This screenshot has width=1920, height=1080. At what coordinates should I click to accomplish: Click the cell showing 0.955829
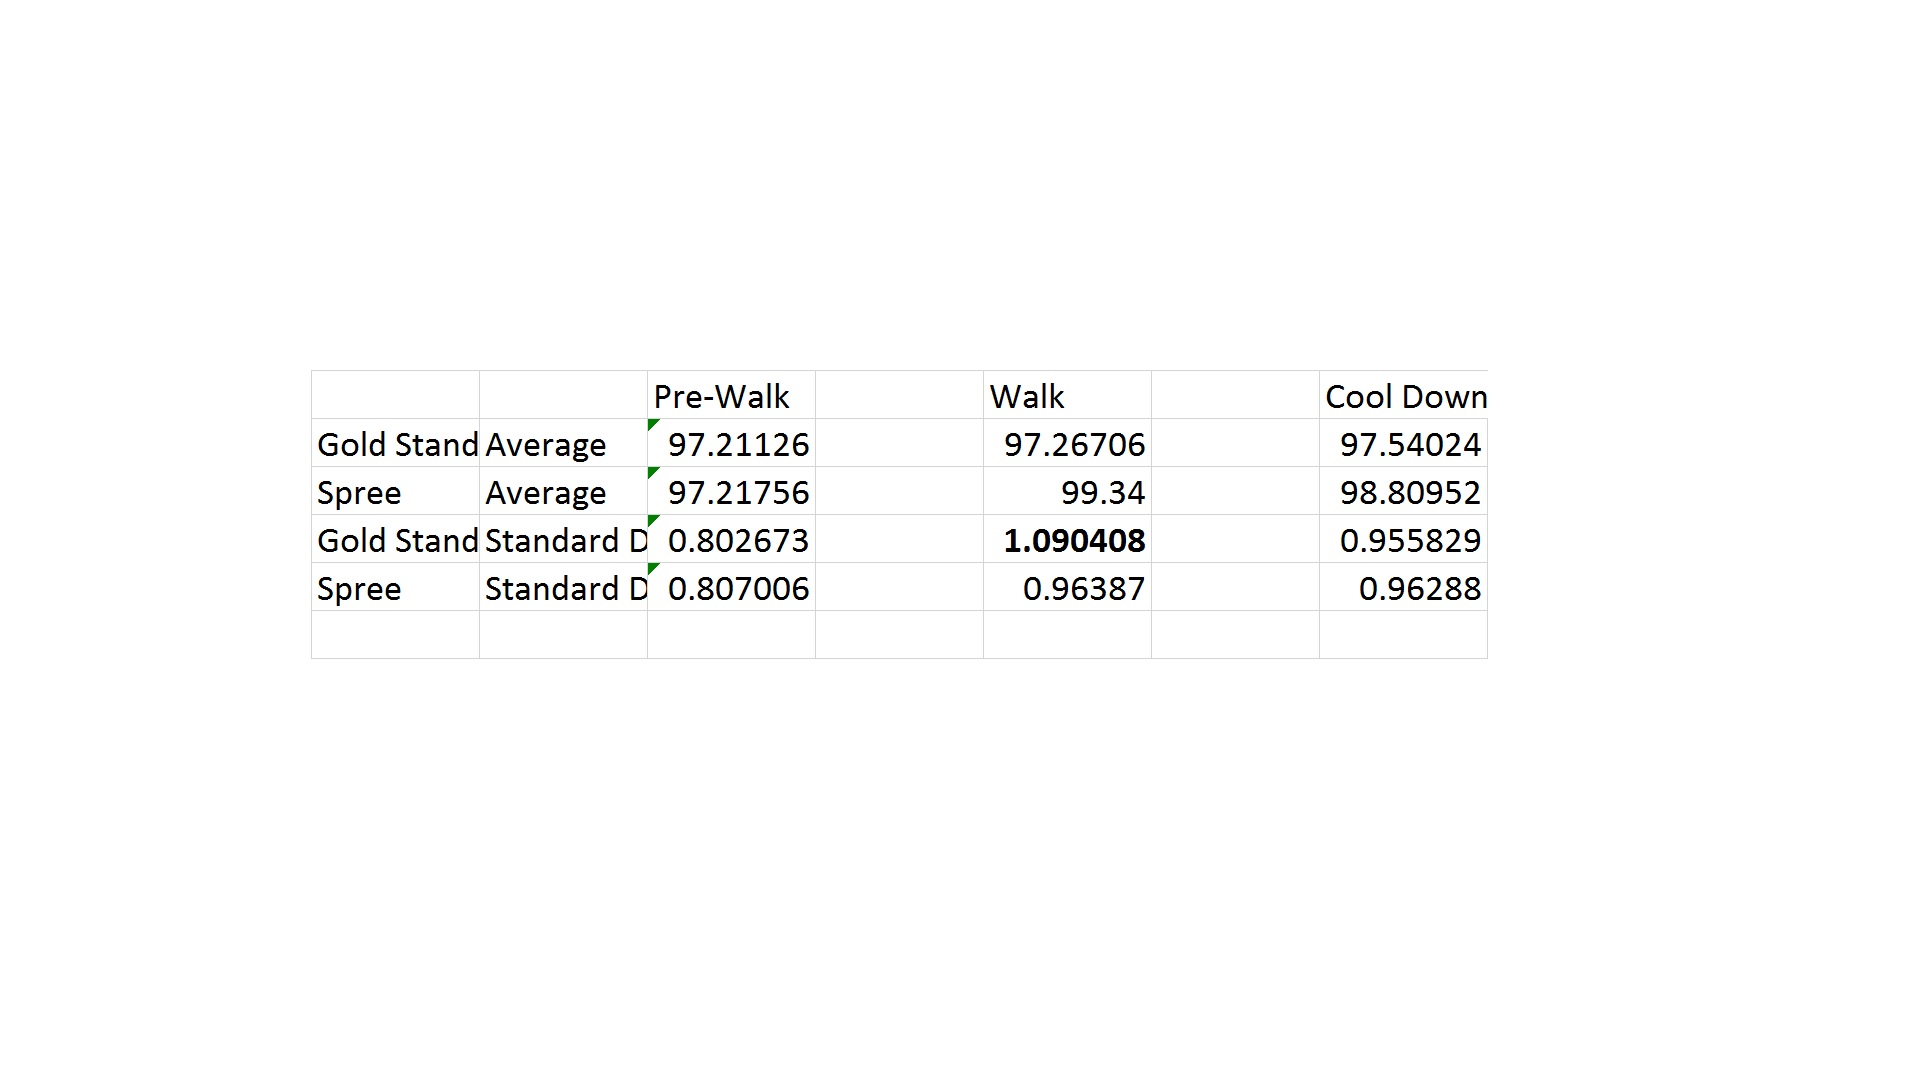click(1403, 540)
